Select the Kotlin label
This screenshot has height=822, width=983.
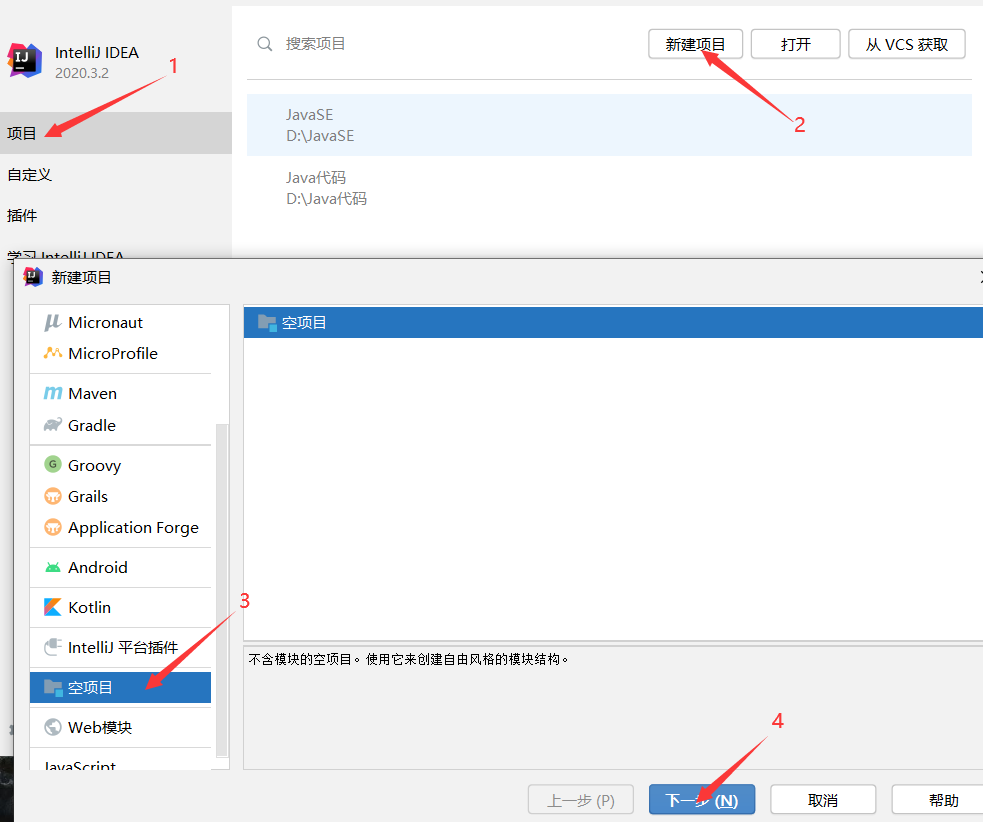(89, 607)
